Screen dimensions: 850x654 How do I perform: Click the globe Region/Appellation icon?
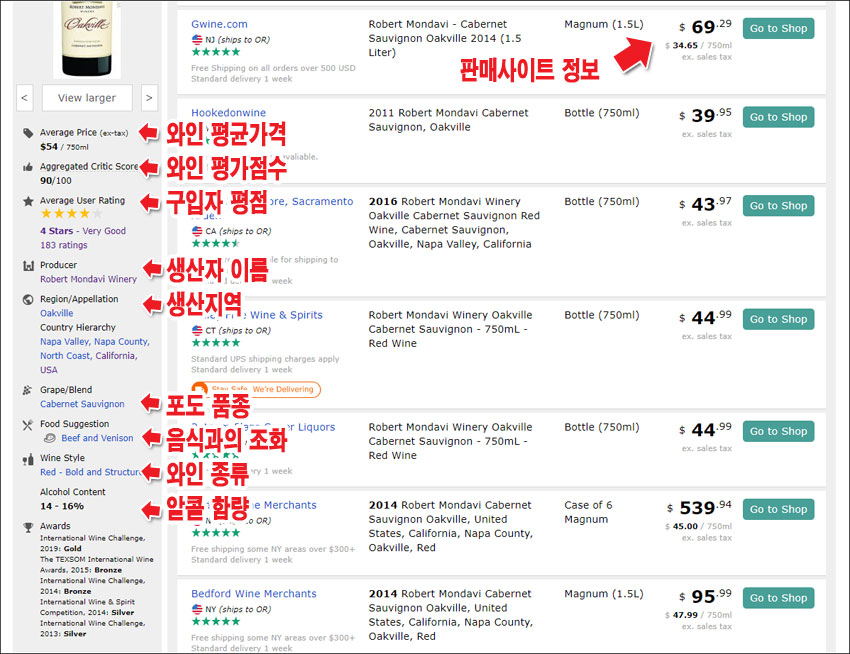click(x=28, y=299)
